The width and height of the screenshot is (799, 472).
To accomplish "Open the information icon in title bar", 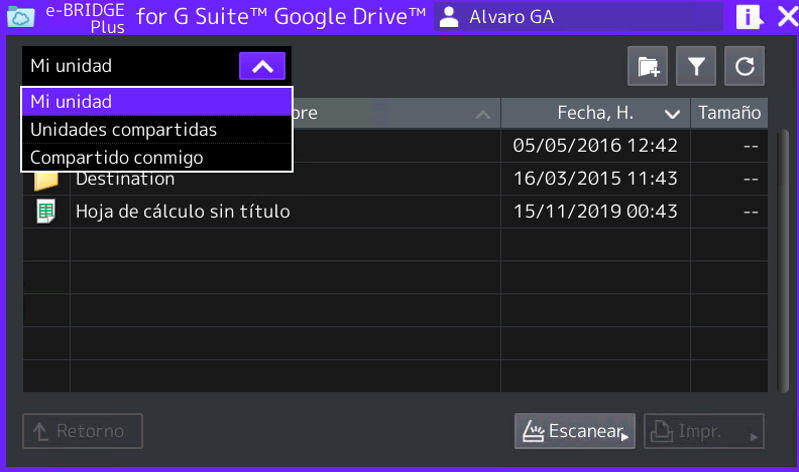I will tap(748, 16).
